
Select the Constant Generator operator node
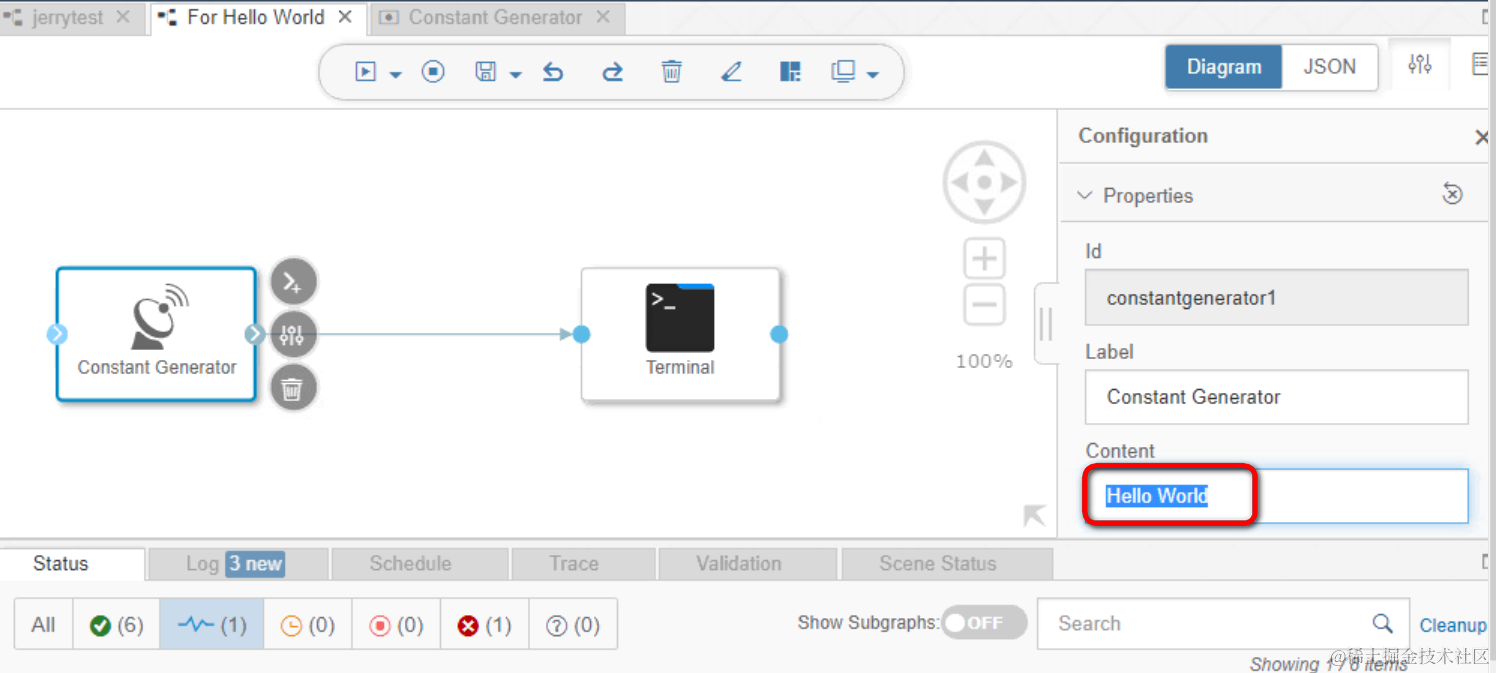(x=156, y=334)
